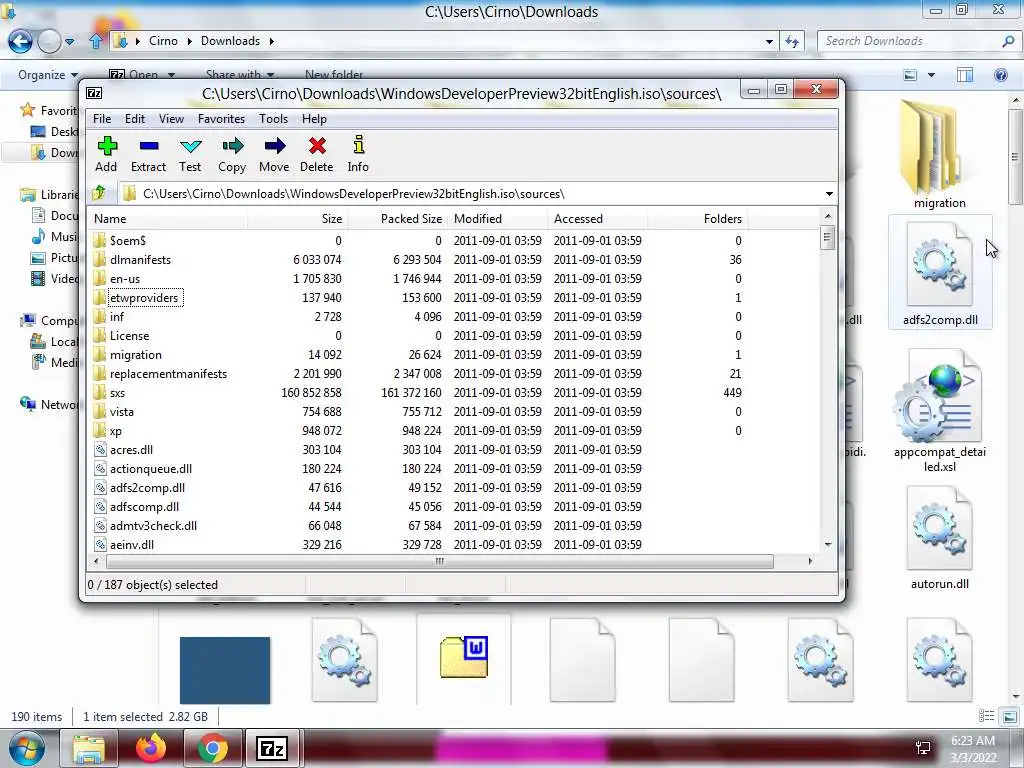The image size is (1024, 768).
Task: Select autorun.dll file in Explorer
Action: point(940,539)
